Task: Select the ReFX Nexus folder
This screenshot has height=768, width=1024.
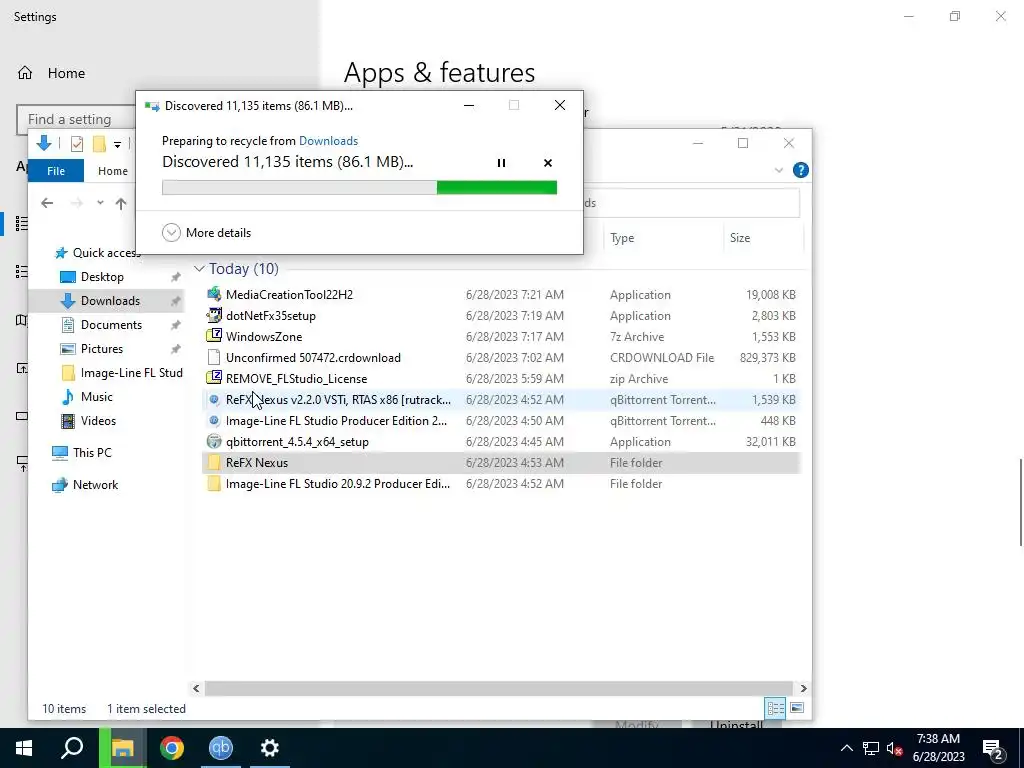Action: [501, 462]
